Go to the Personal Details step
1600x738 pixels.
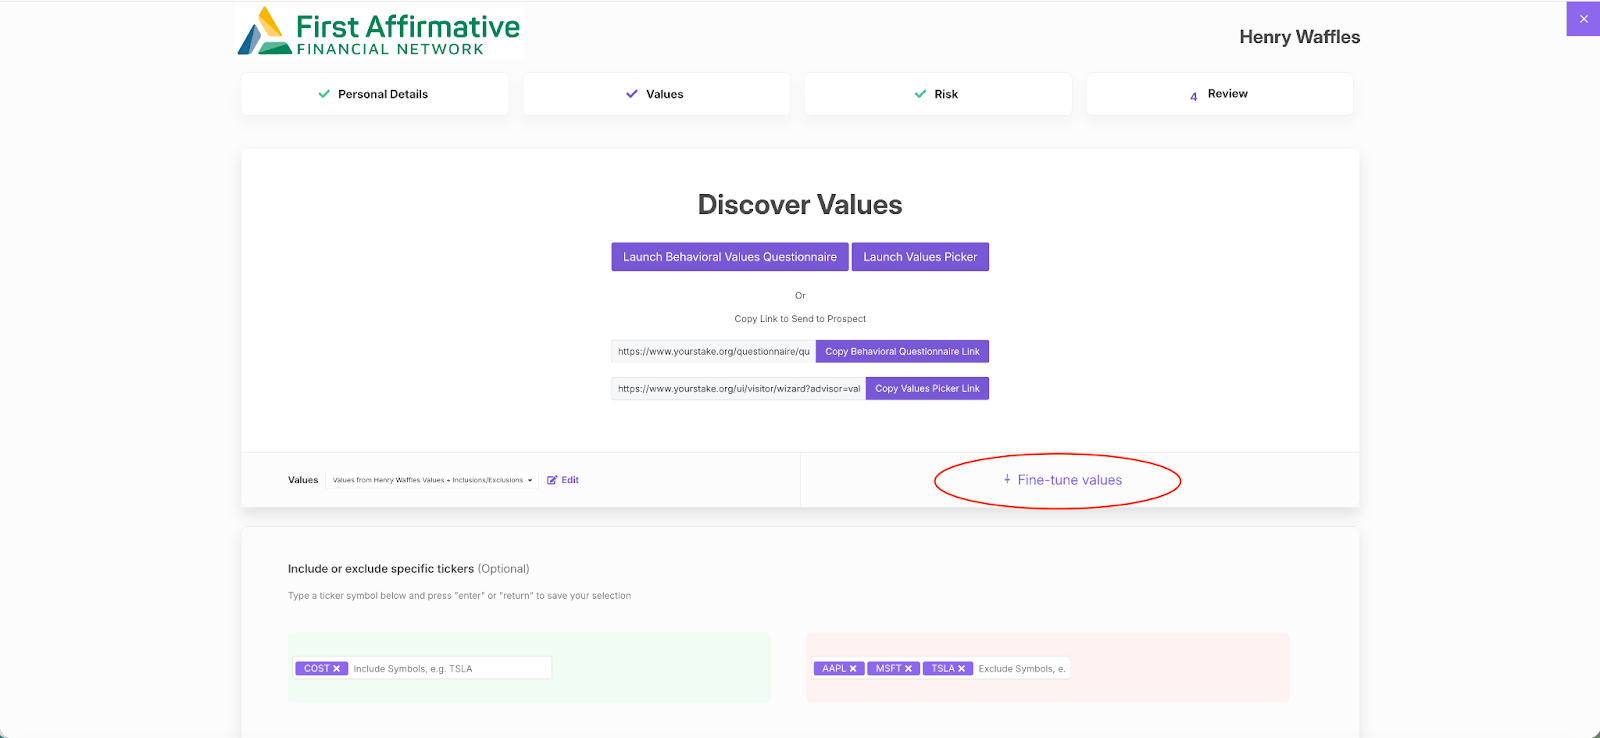click(x=374, y=94)
